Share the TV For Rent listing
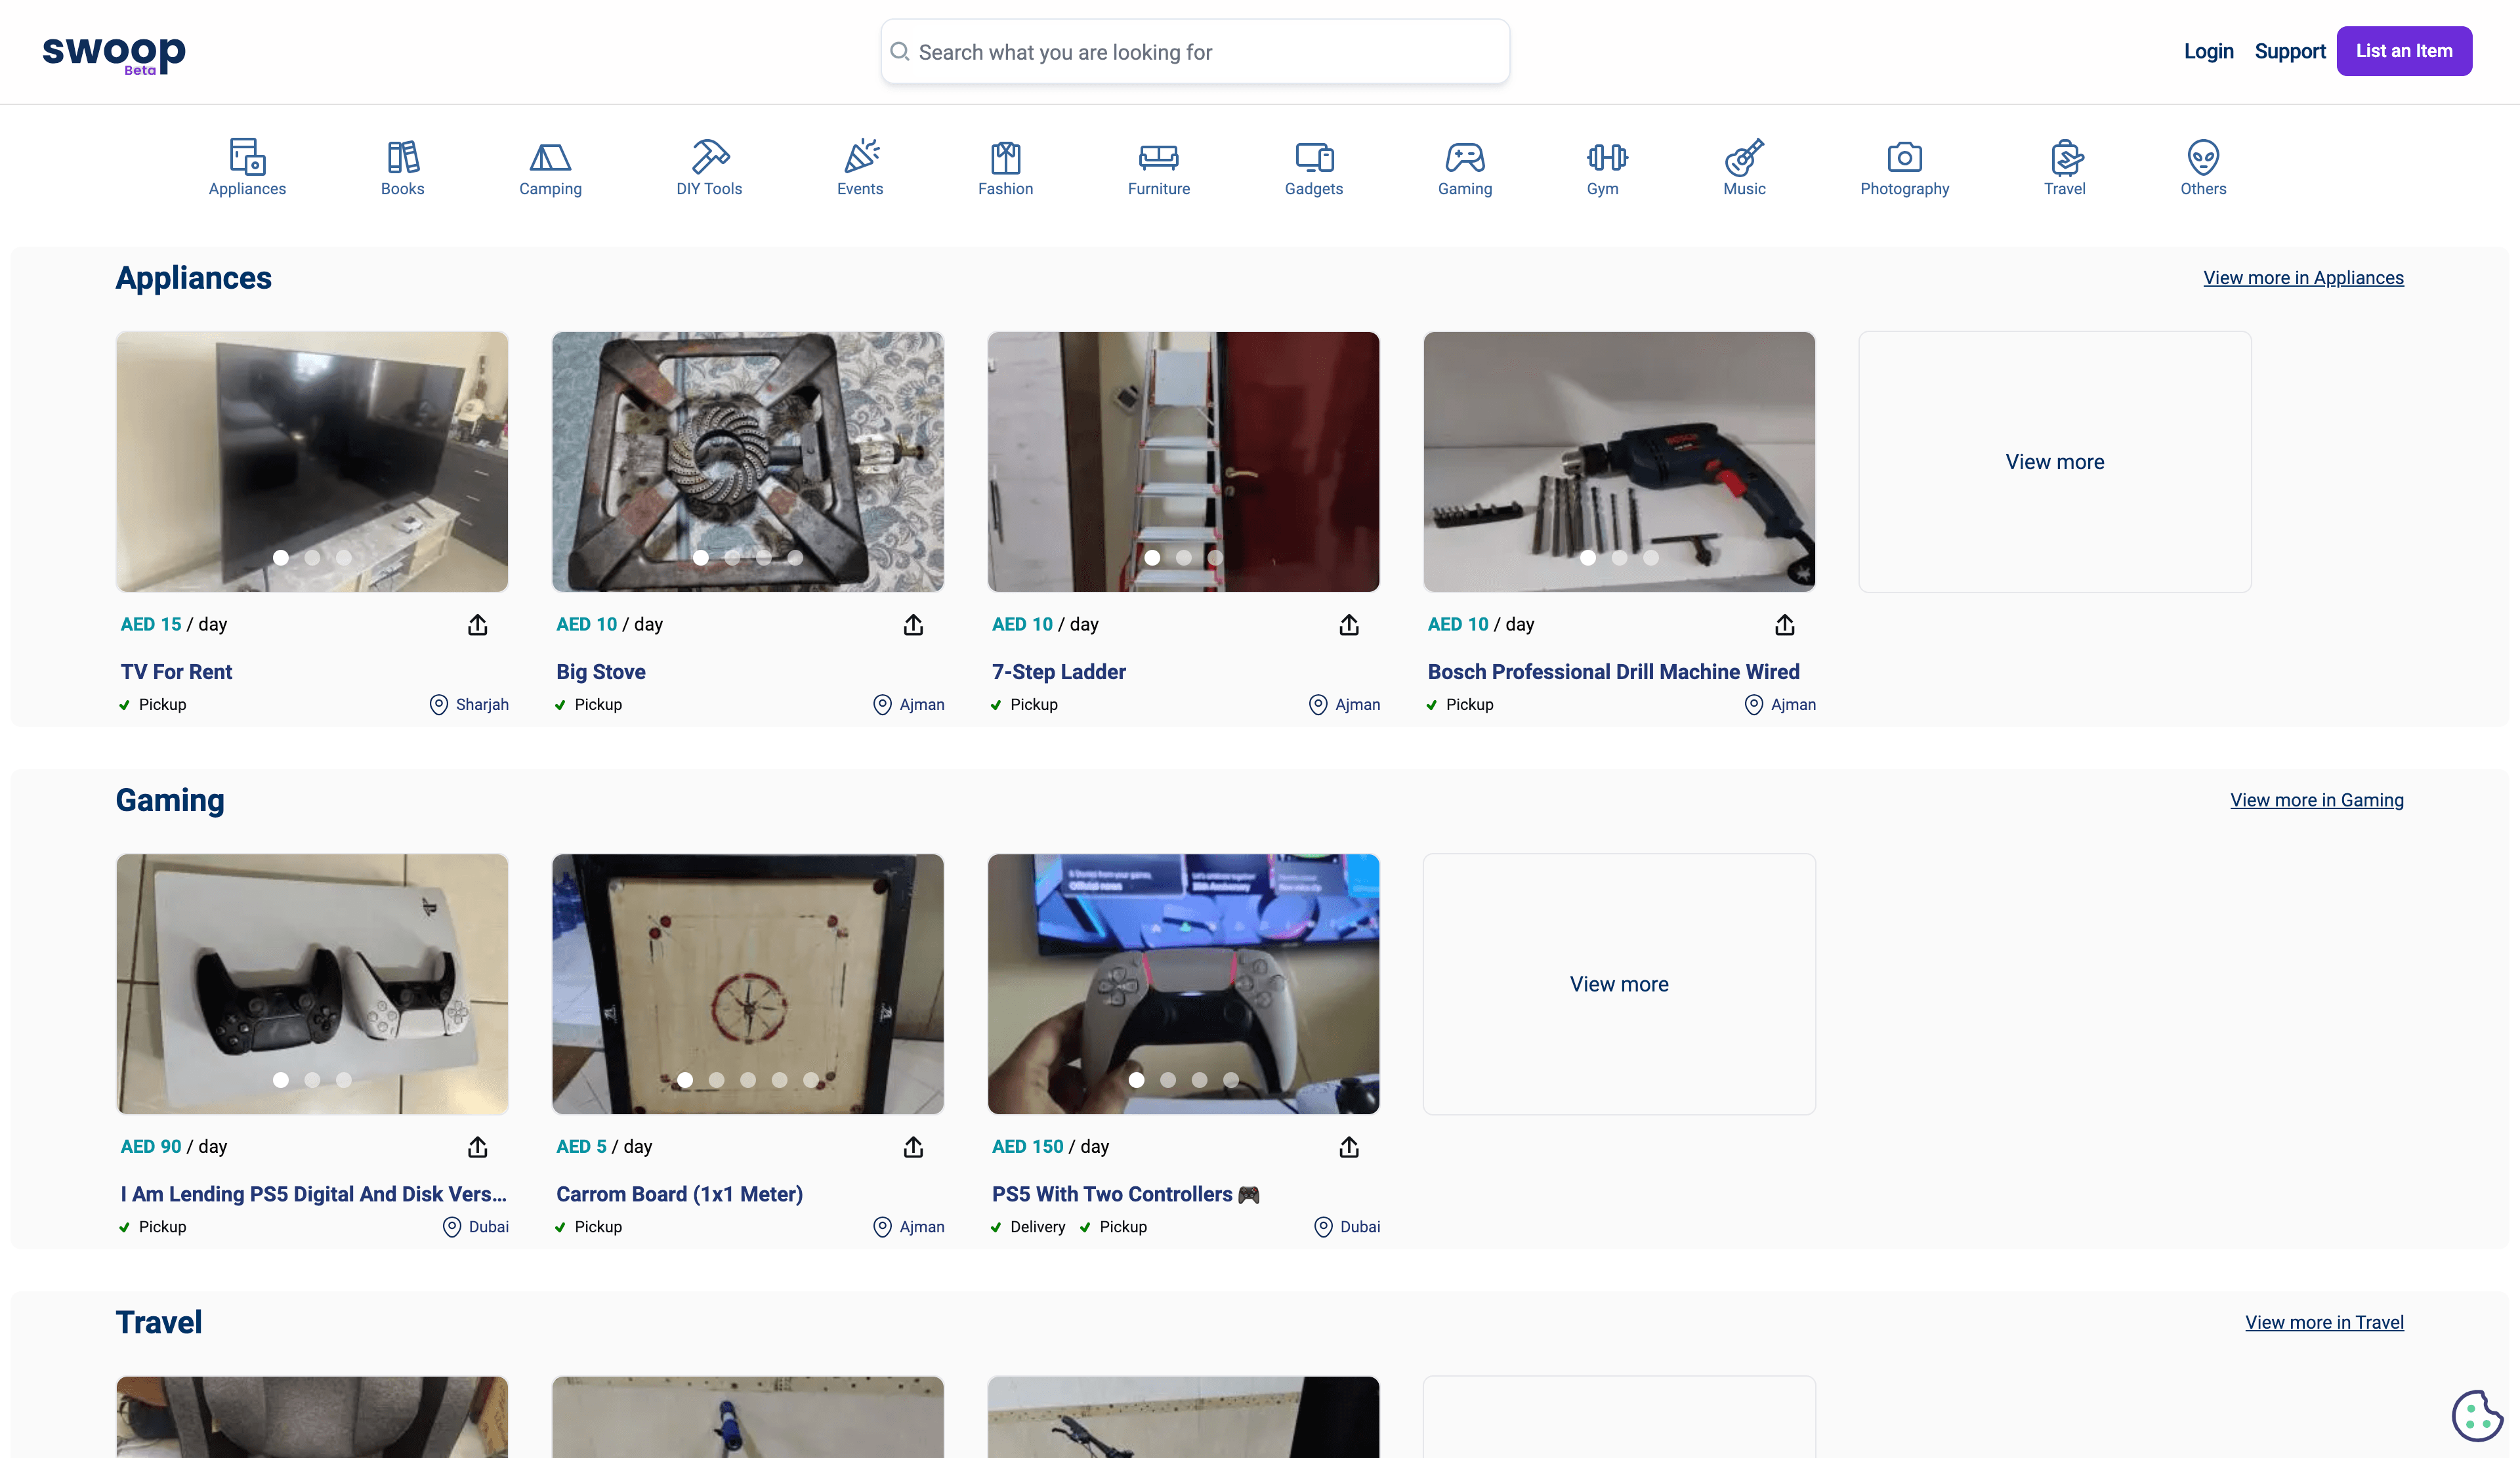The width and height of the screenshot is (2520, 1458). coord(477,624)
